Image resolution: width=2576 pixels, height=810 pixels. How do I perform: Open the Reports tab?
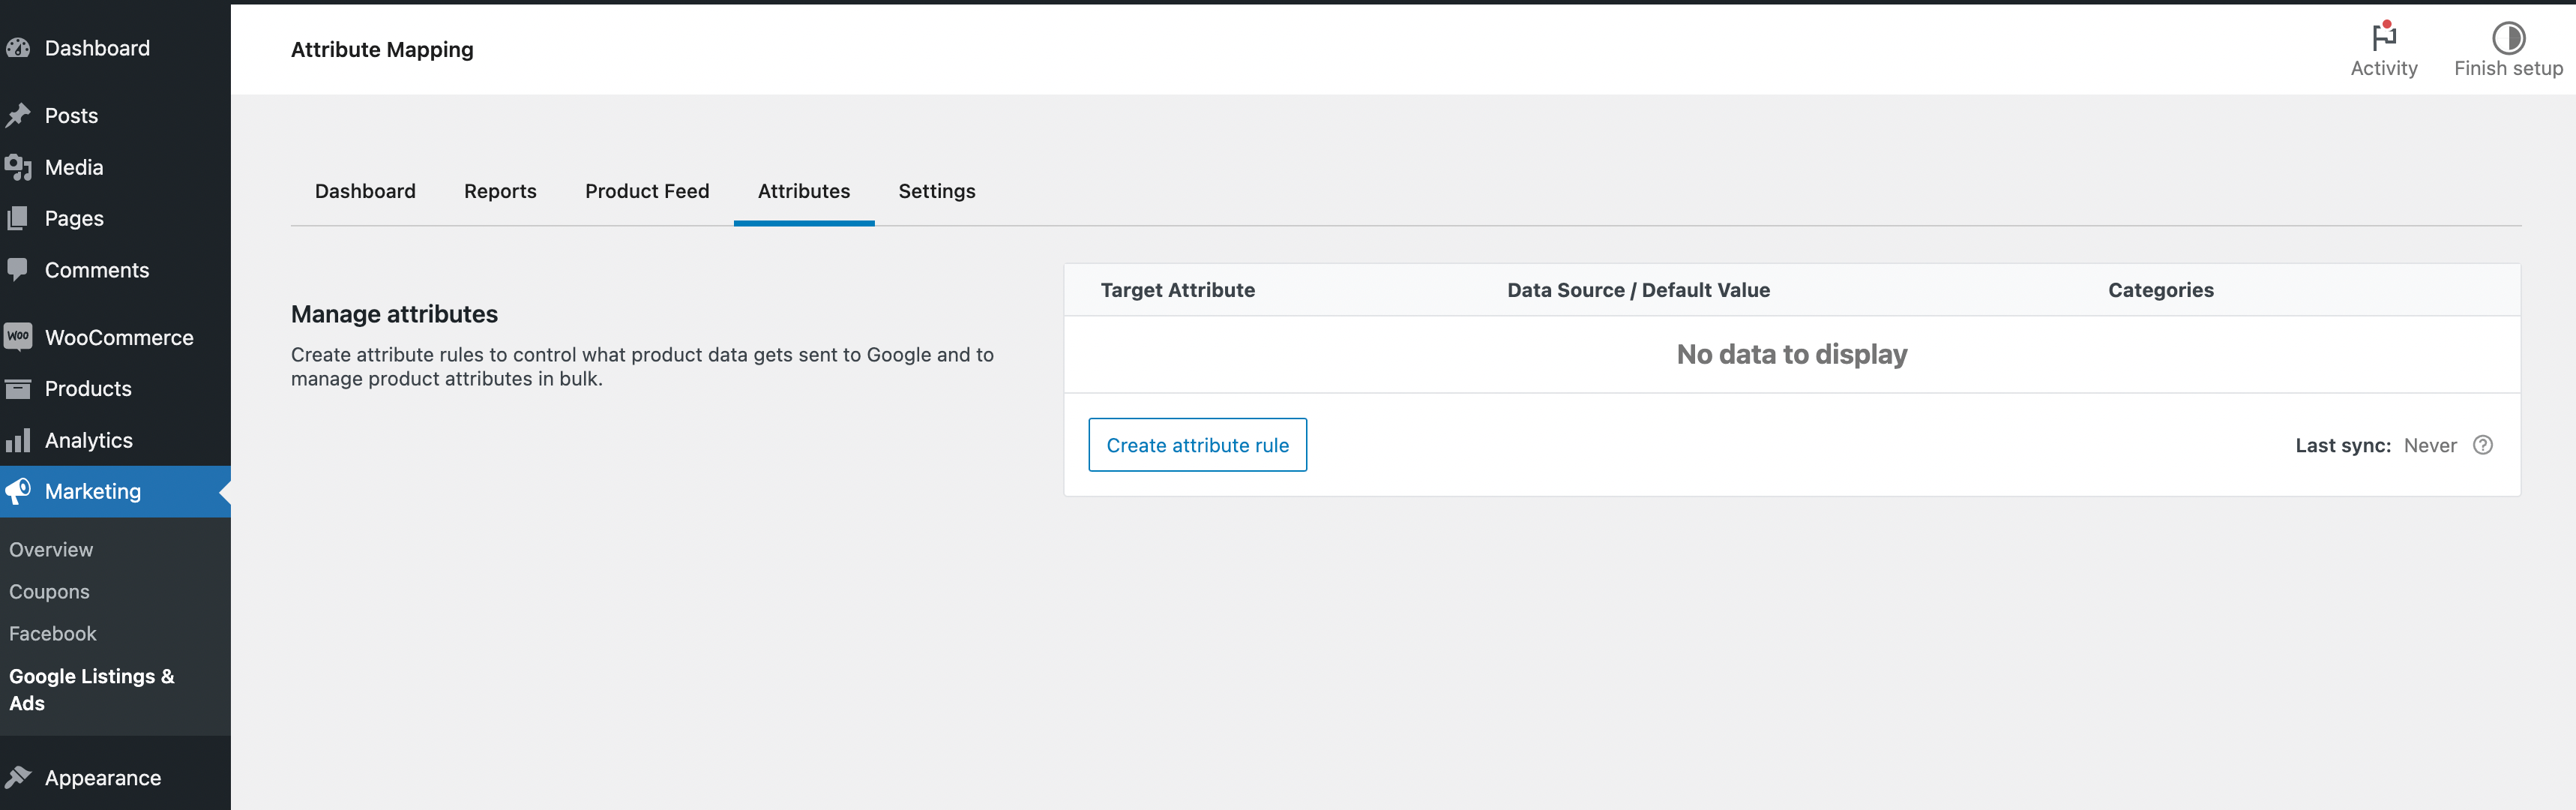[x=500, y=191]
